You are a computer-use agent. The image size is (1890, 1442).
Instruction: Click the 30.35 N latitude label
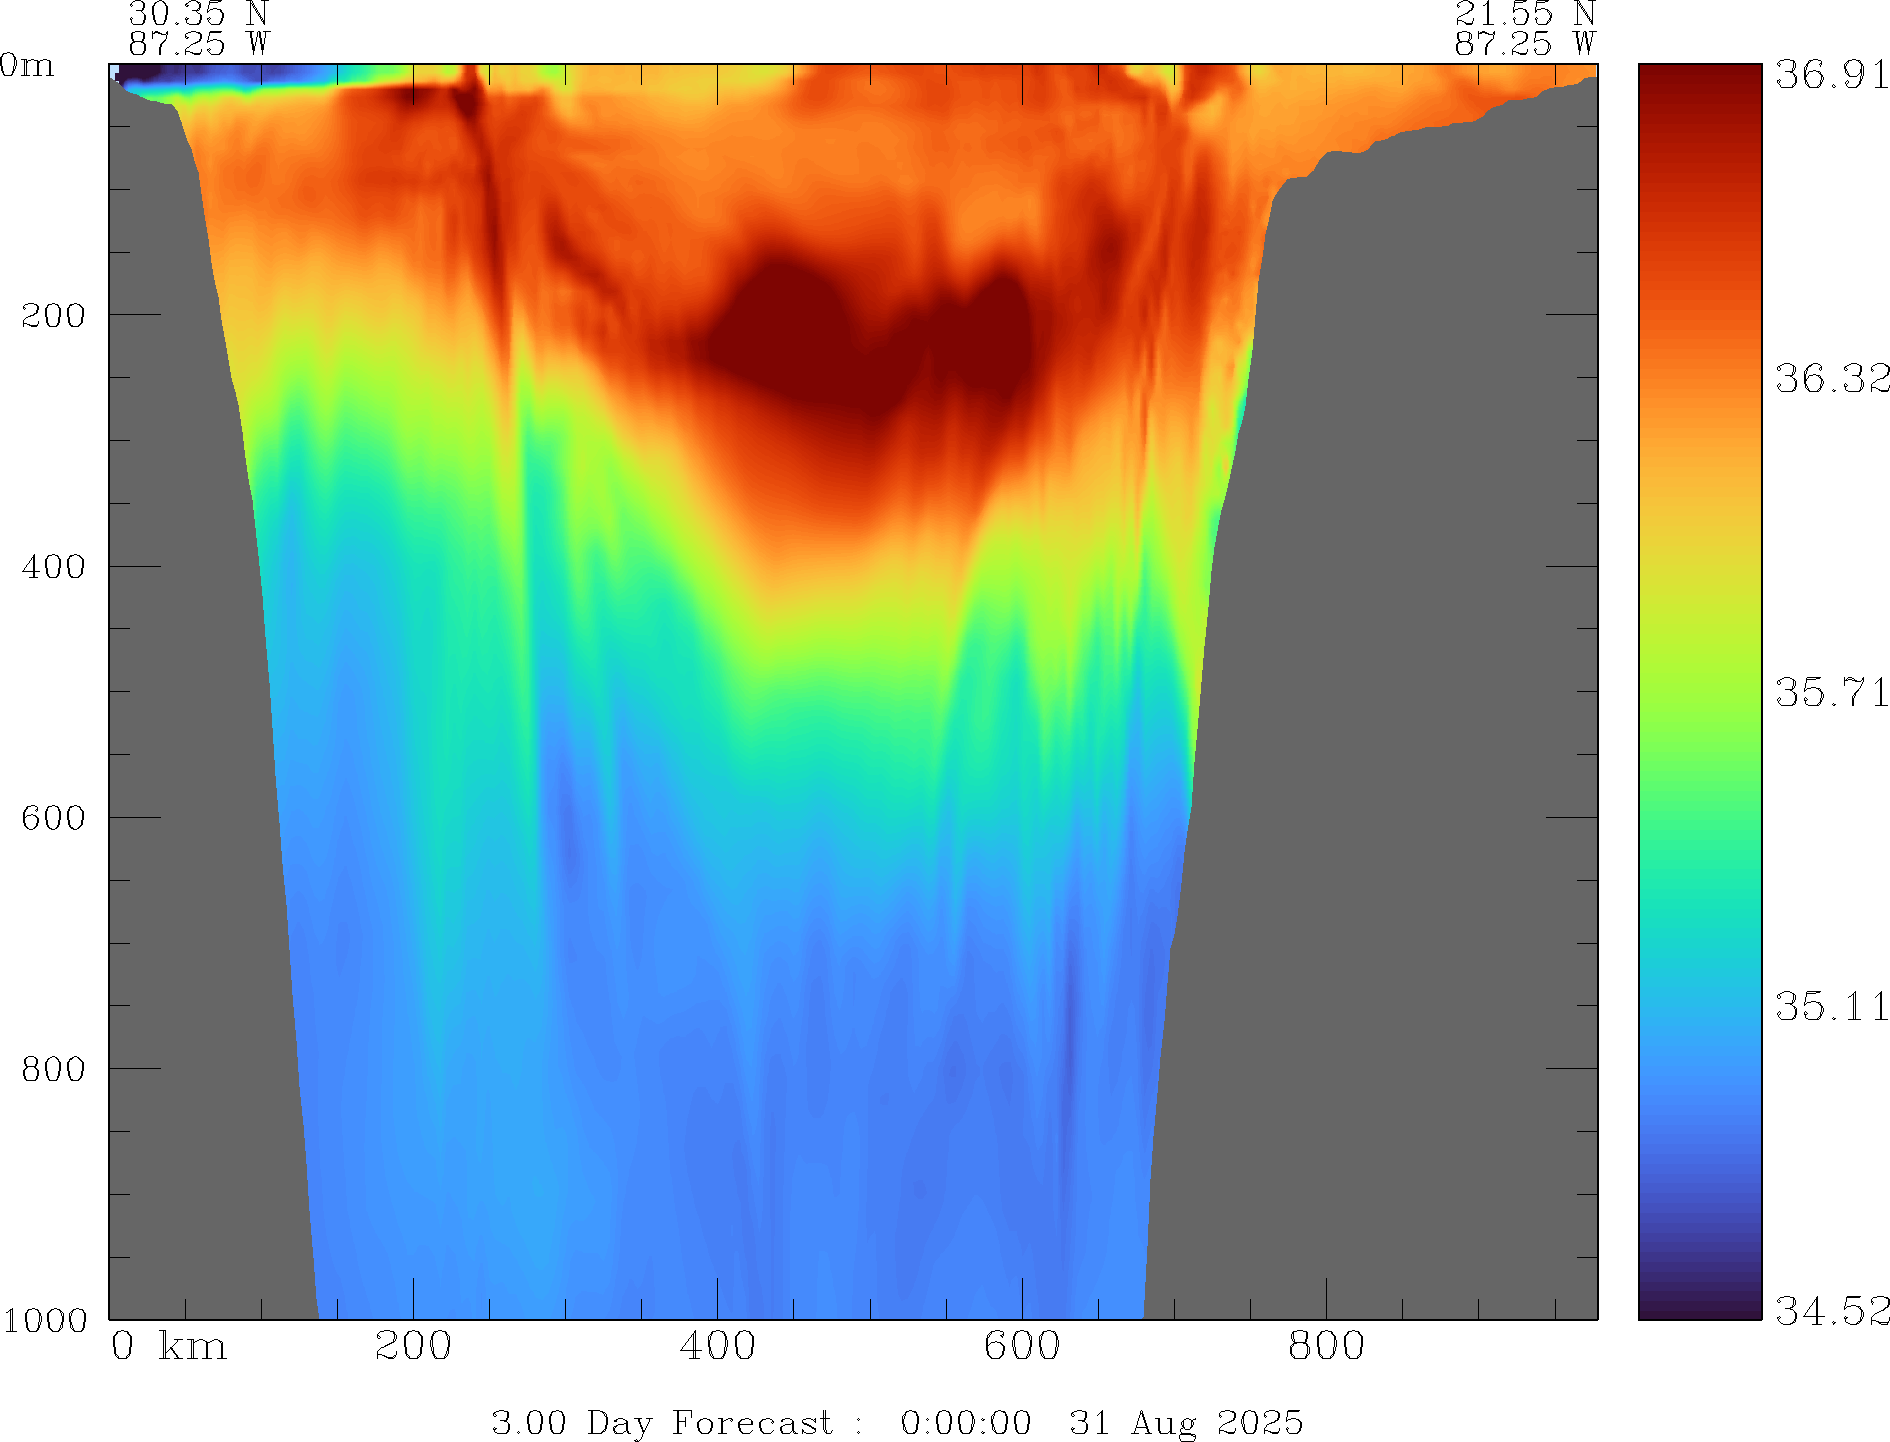(198, 14)
